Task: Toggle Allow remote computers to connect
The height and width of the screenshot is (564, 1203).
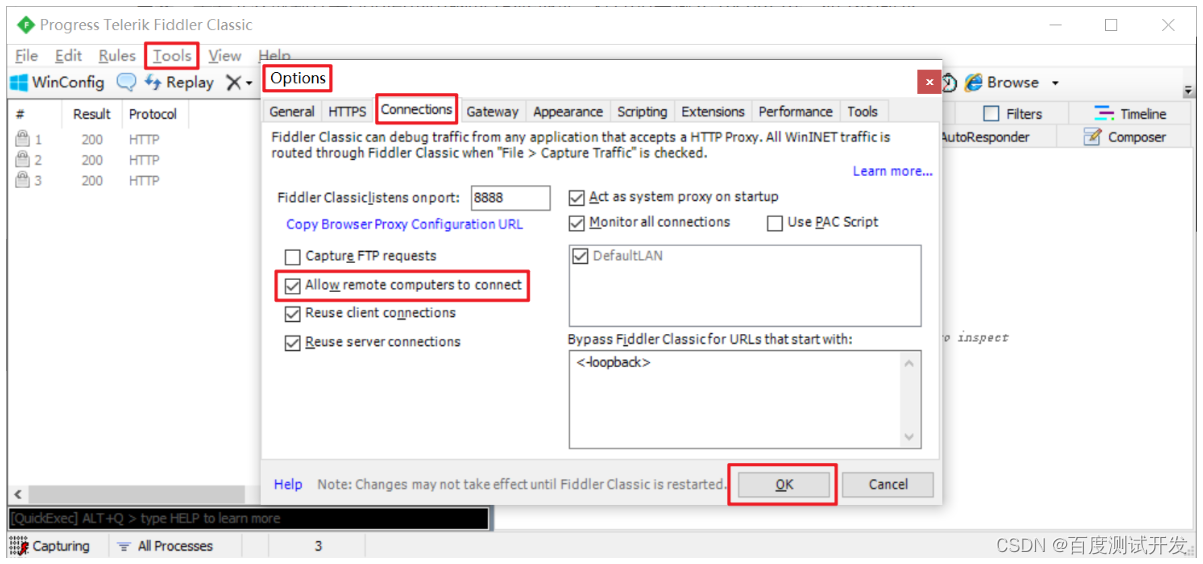Action: click(x=293, y=285)
